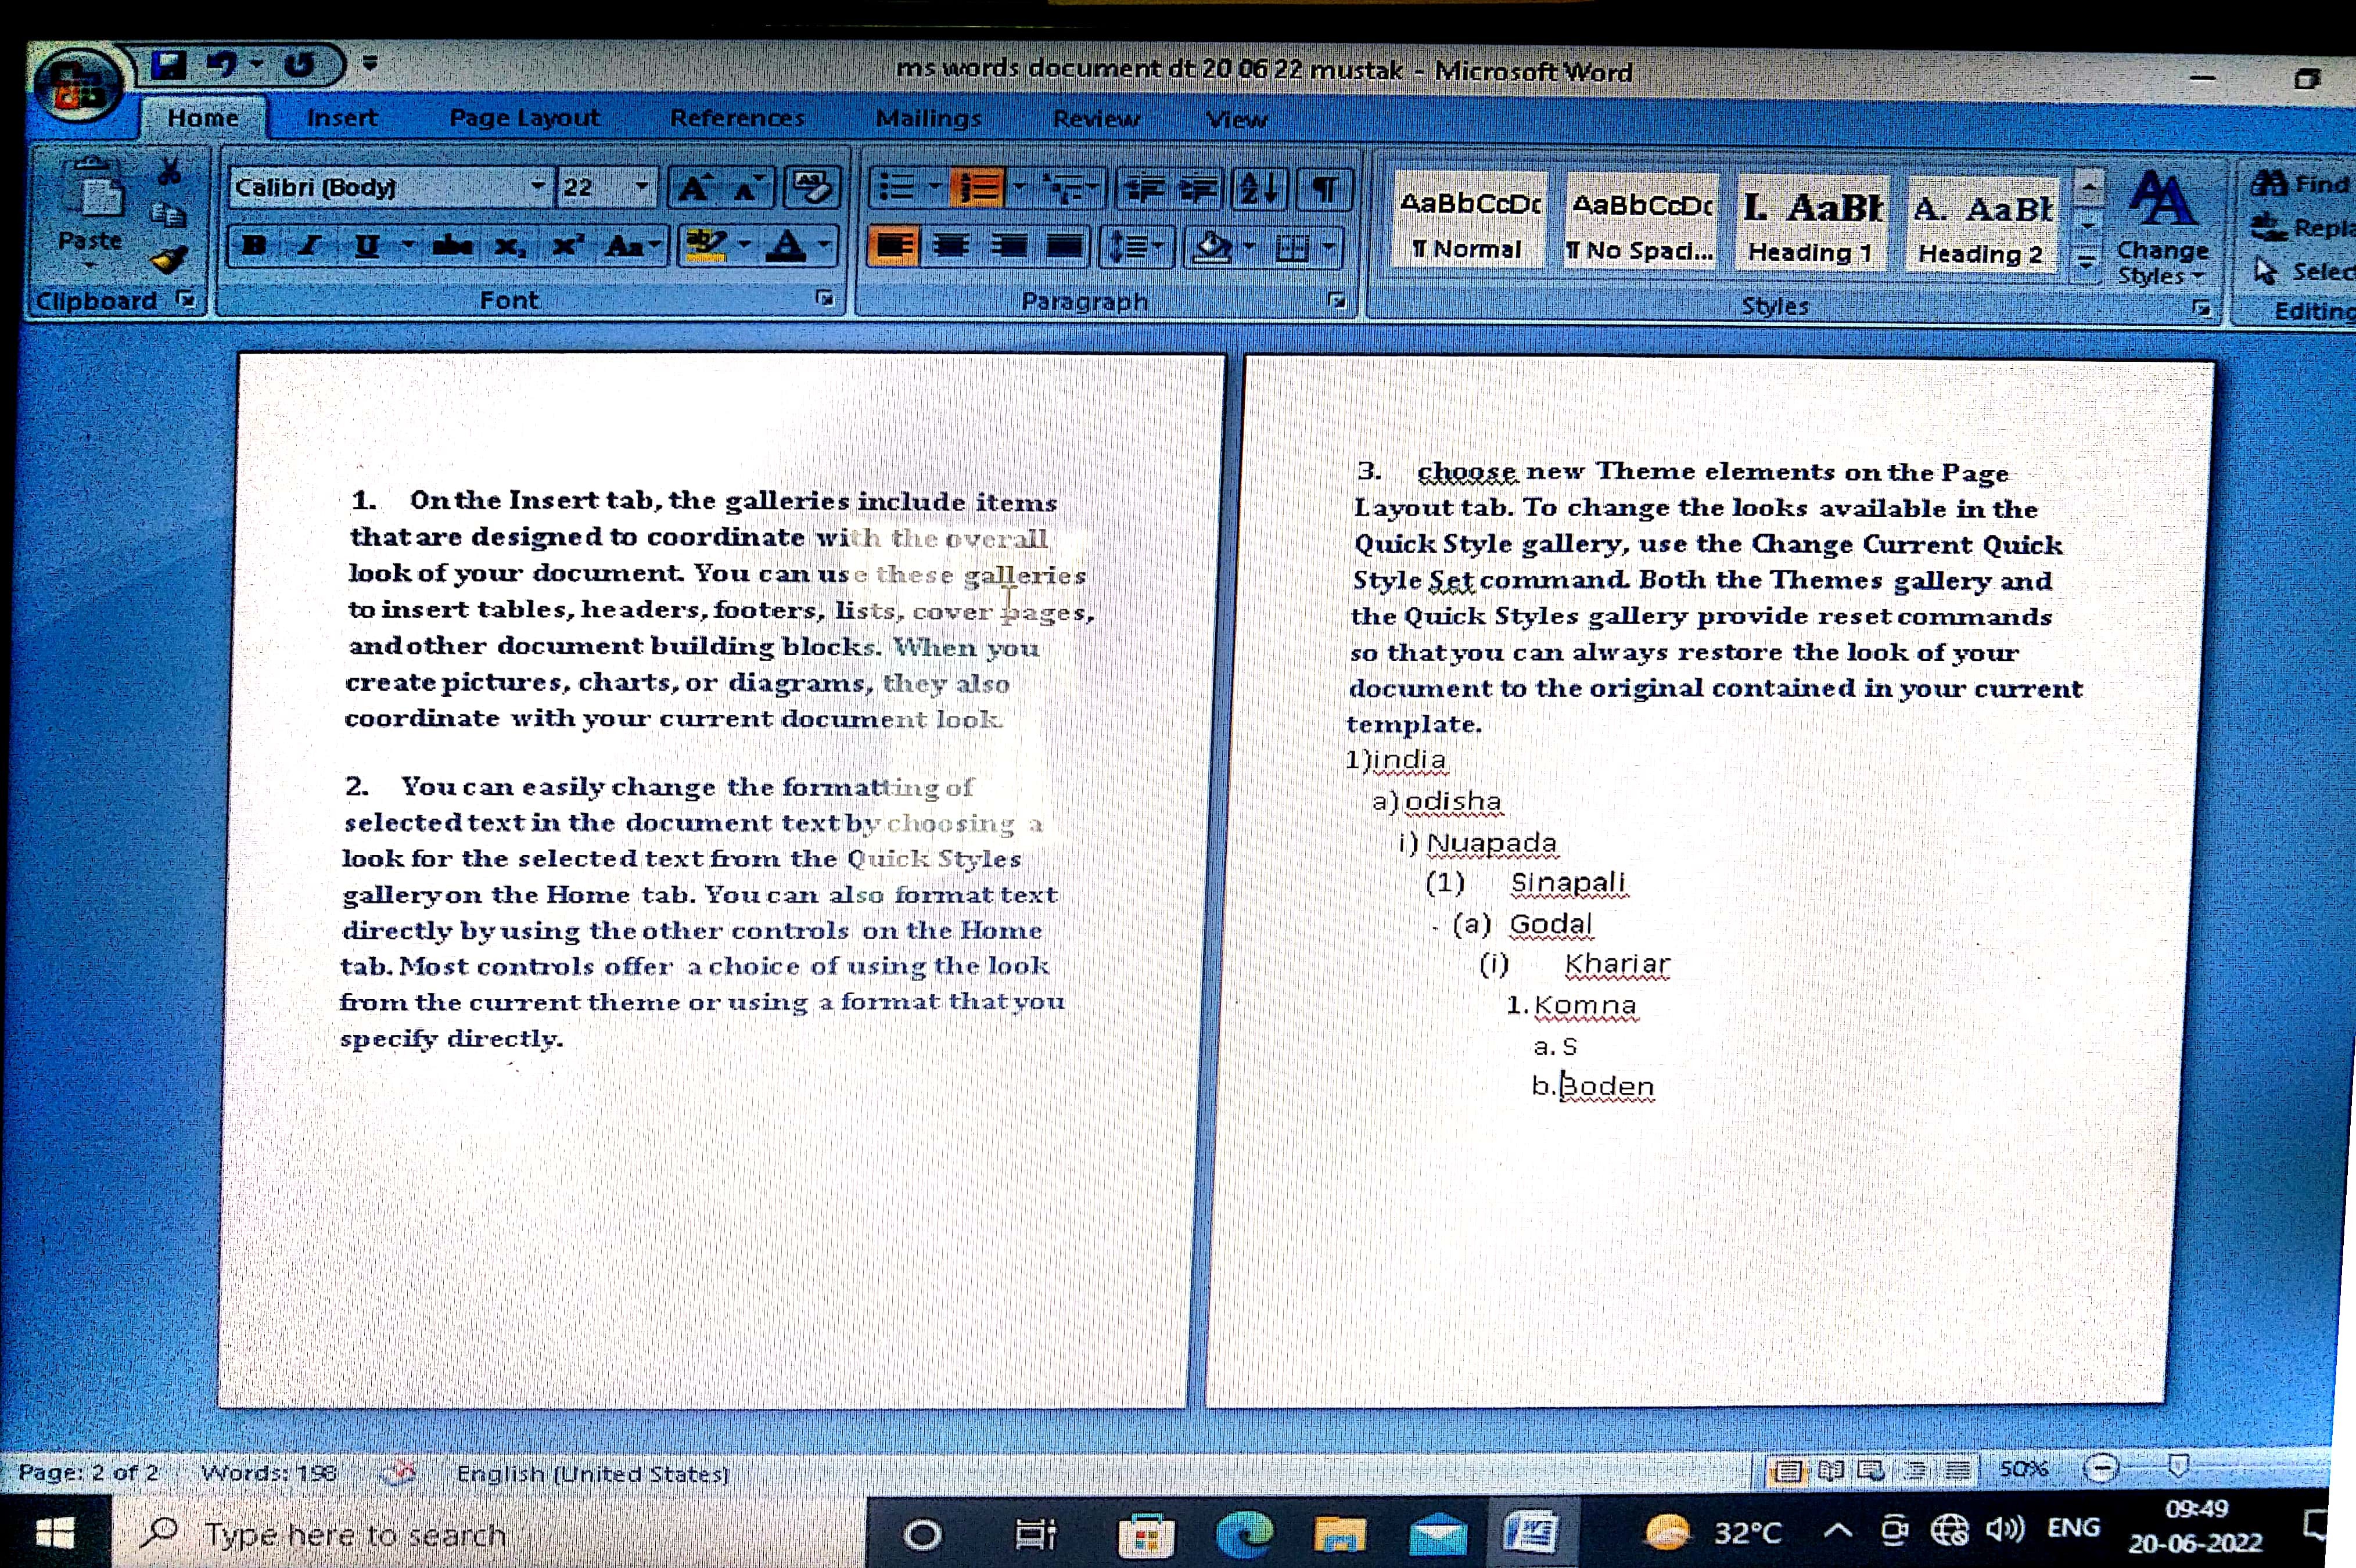The width and height of the screenshot is (2356, 1568).
Task: Click the Save icon in quick access toolbar
Action: [x=168, y=65]
